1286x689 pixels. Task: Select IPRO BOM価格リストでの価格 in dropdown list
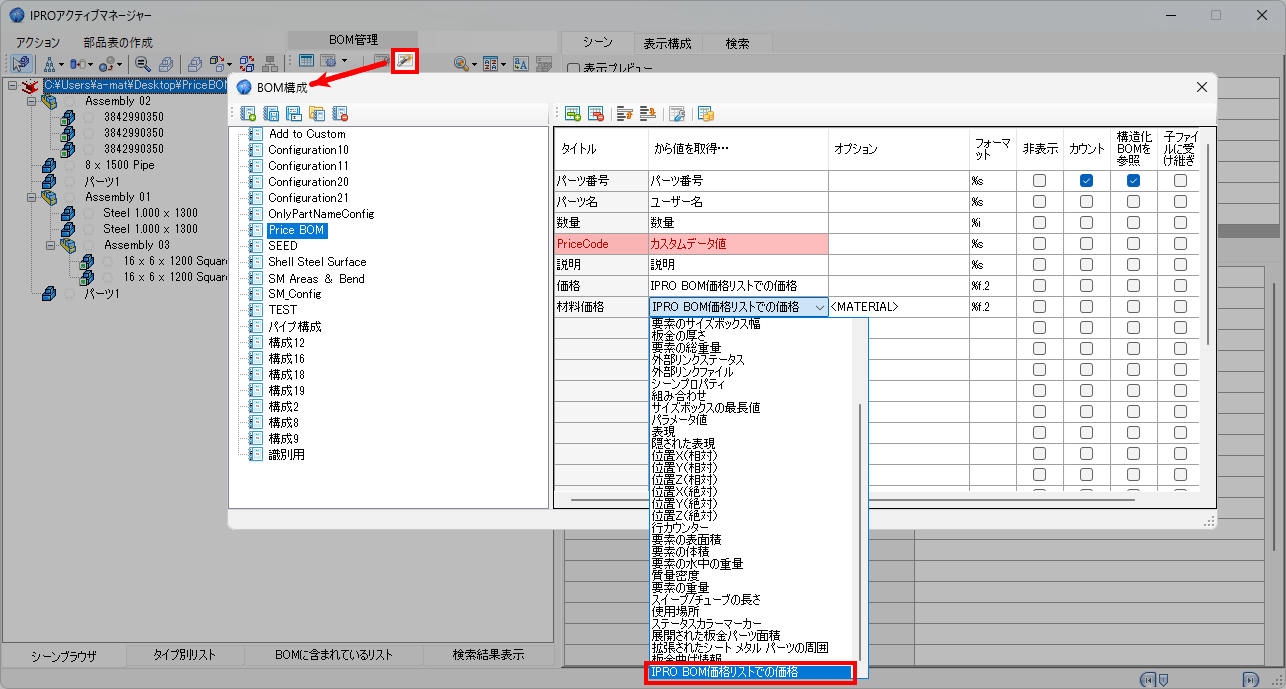click(x=749, y=673)
